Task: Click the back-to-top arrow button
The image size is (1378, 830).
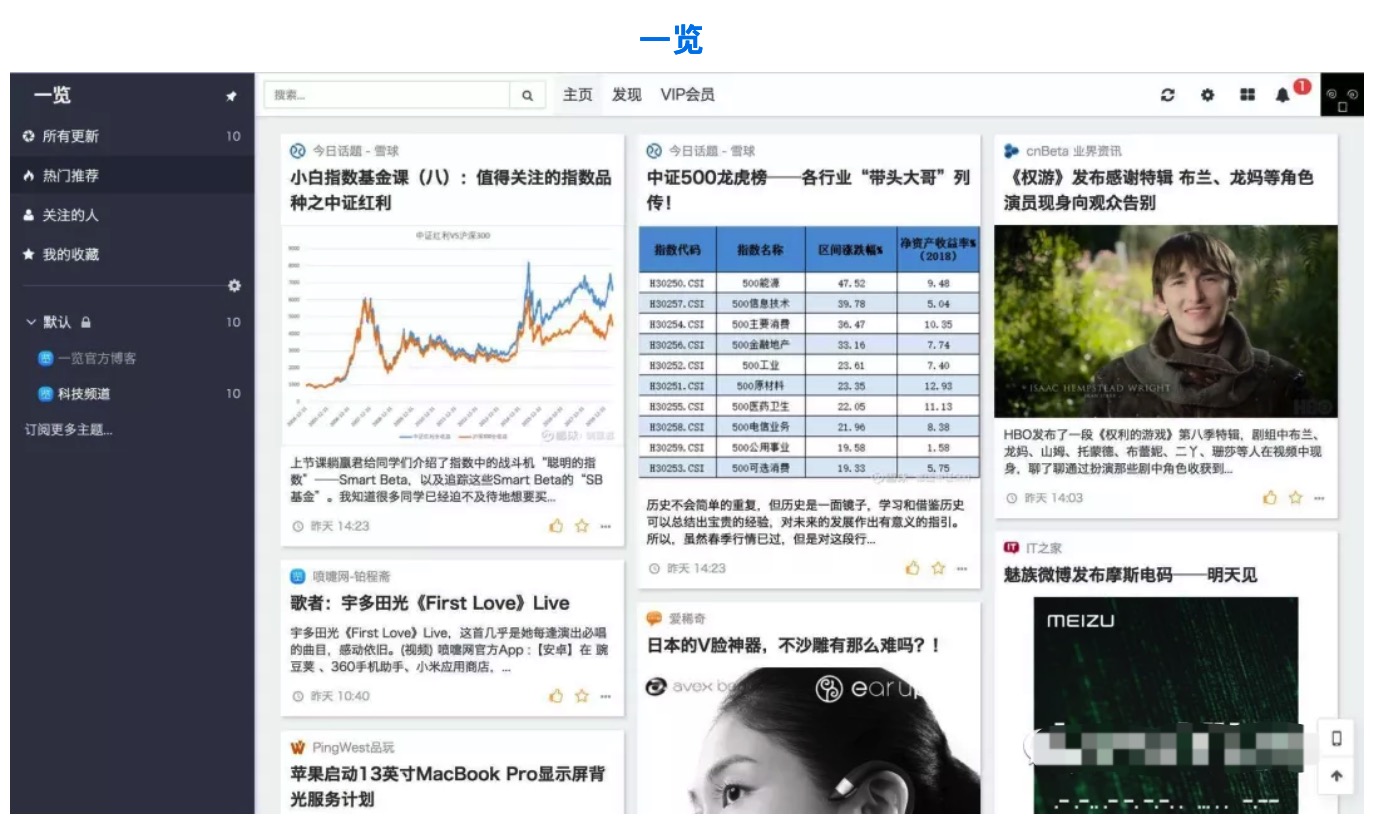Action: coord(1336,776)
